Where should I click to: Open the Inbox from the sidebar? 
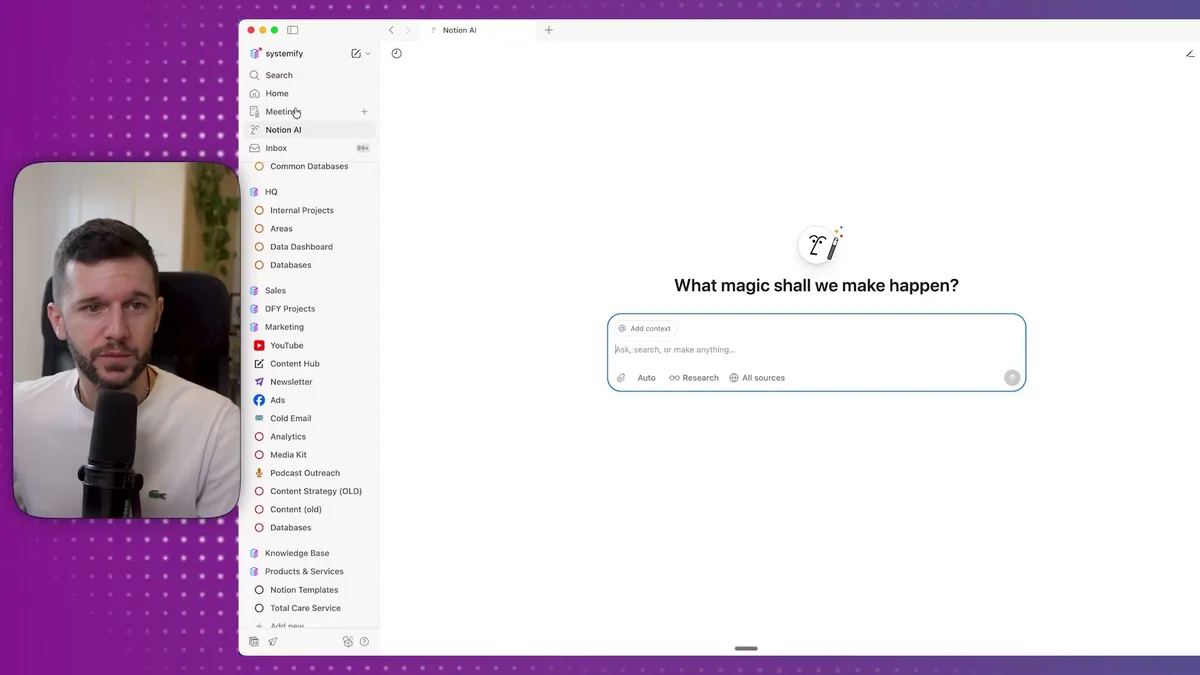[274, 147]
